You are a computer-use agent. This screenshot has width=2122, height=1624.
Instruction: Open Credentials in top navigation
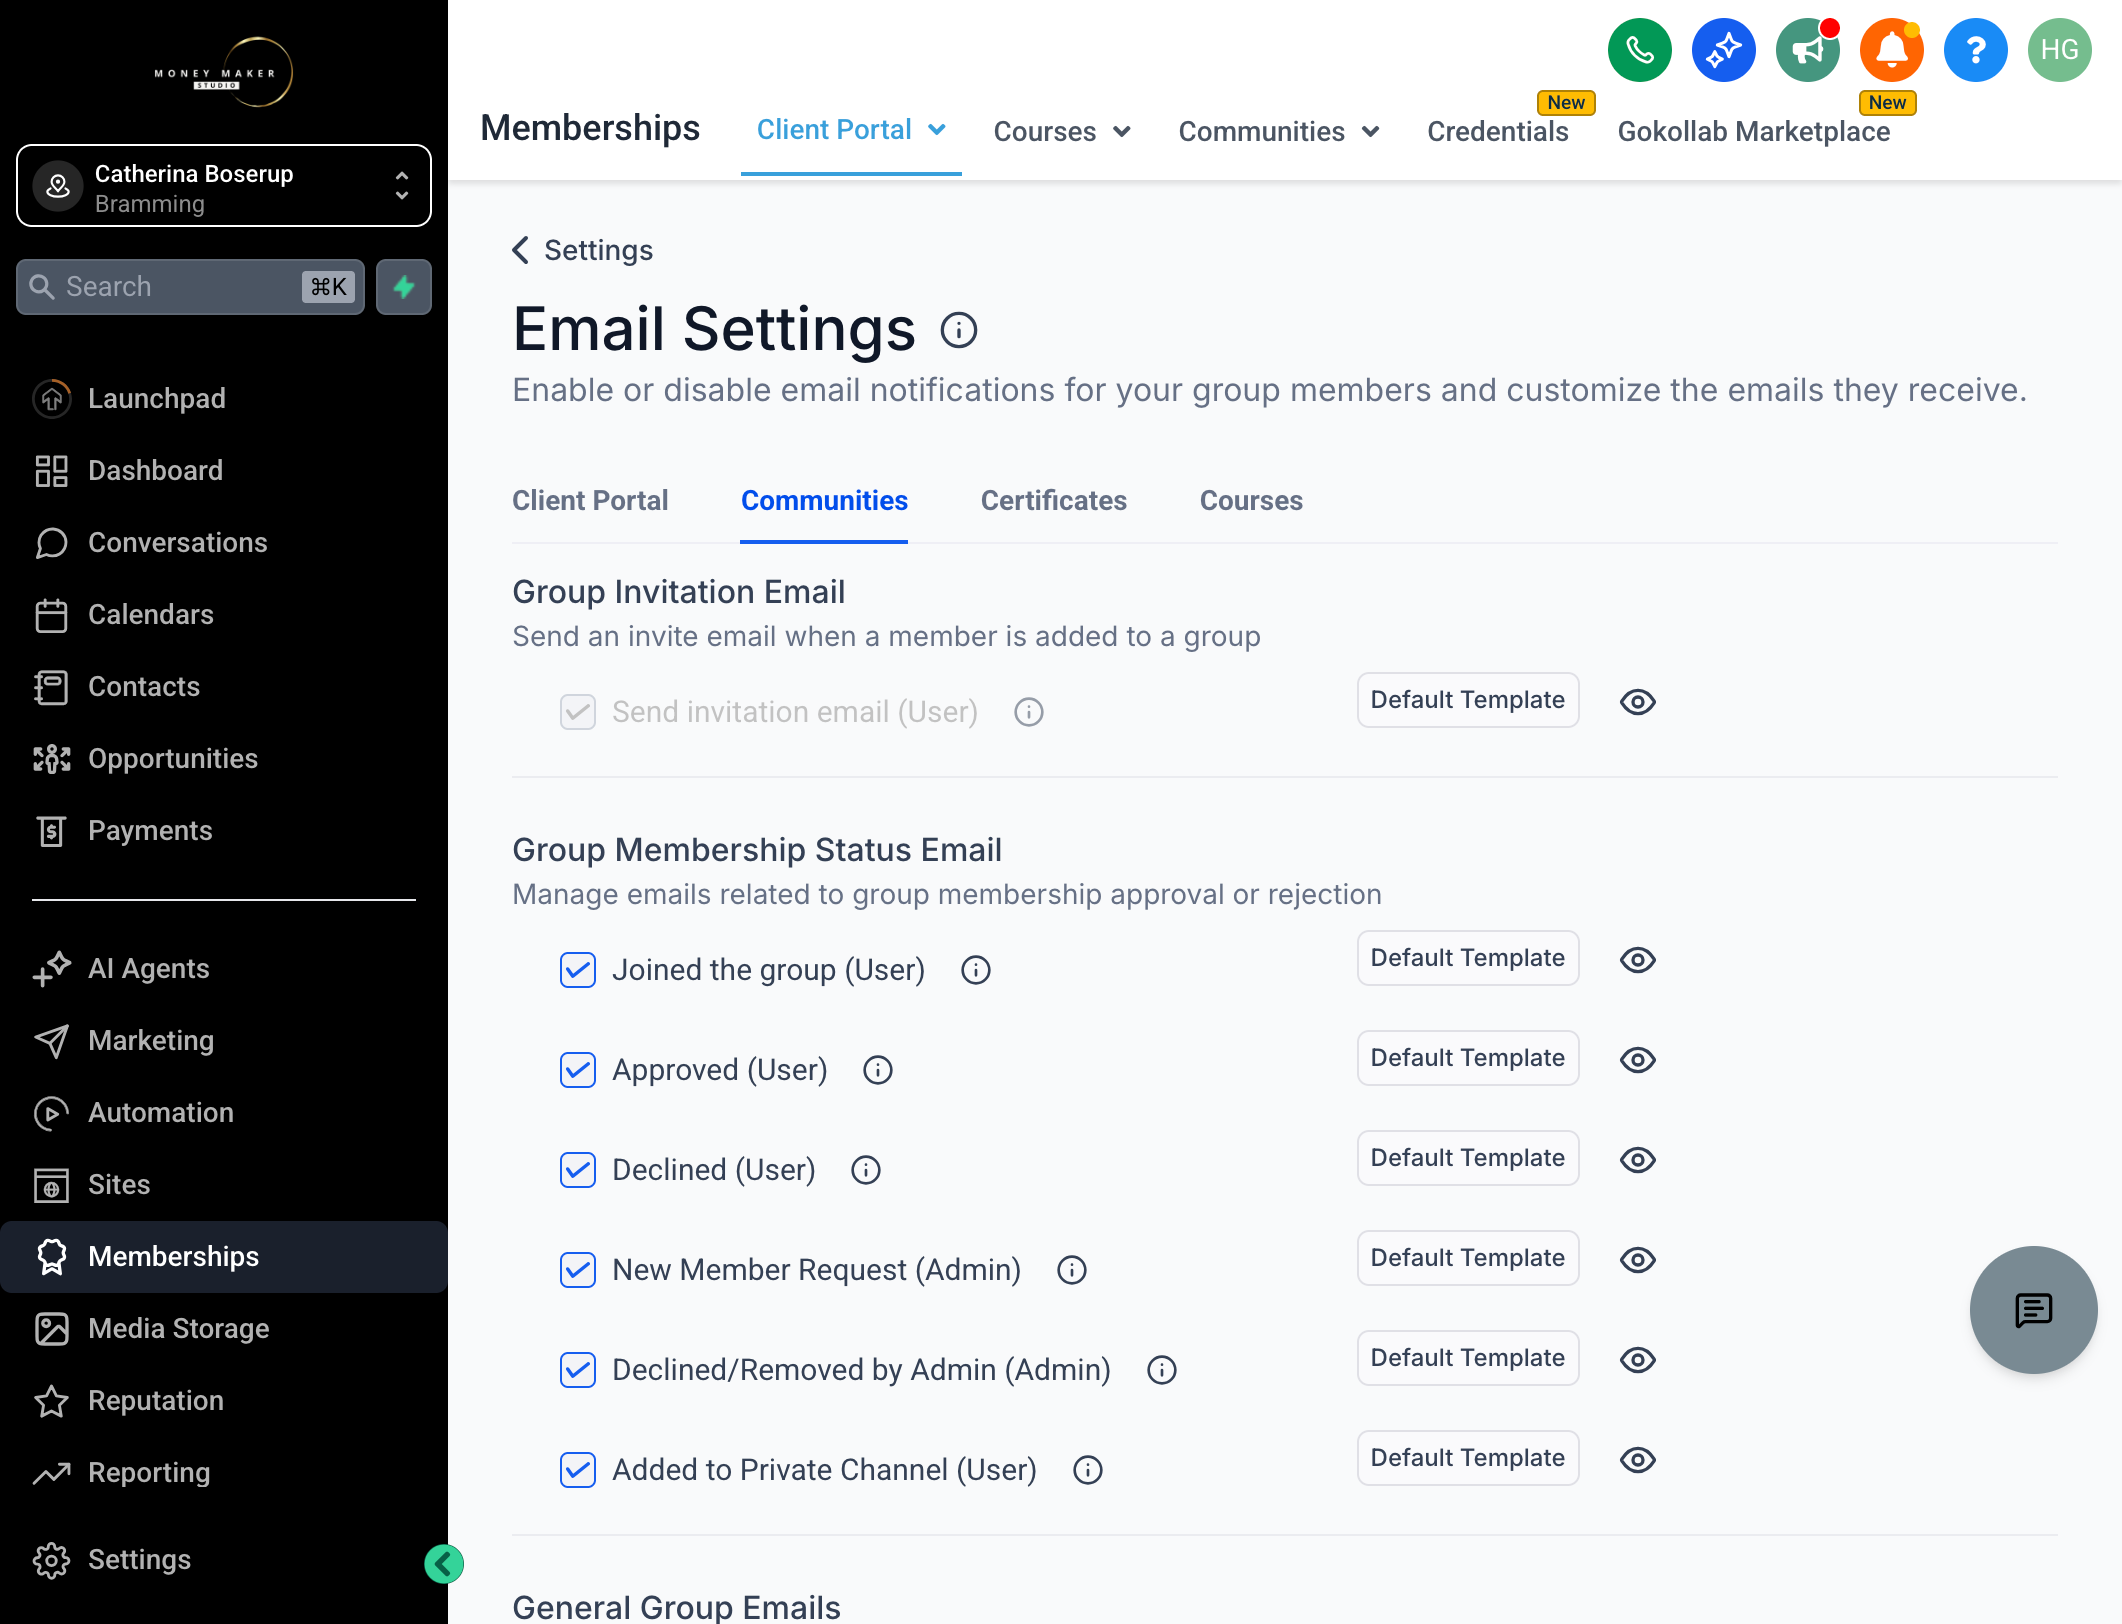click(x=1497, y=131)
